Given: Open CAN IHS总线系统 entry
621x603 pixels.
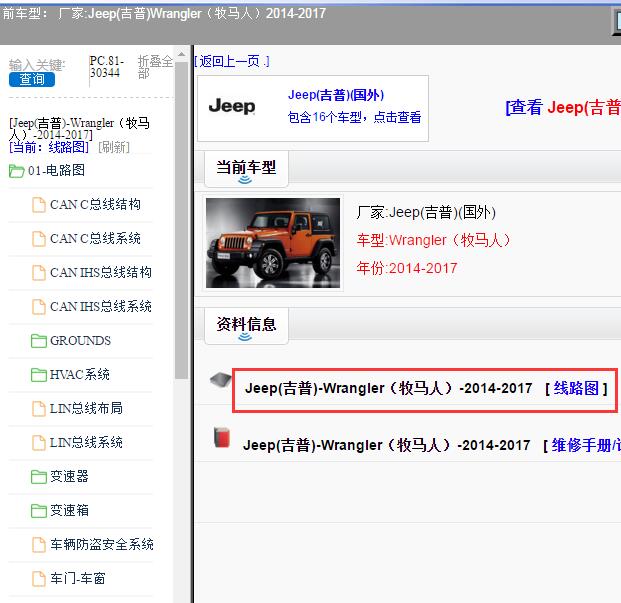Looking at the screenshot, I should click(x=101, y=306).
